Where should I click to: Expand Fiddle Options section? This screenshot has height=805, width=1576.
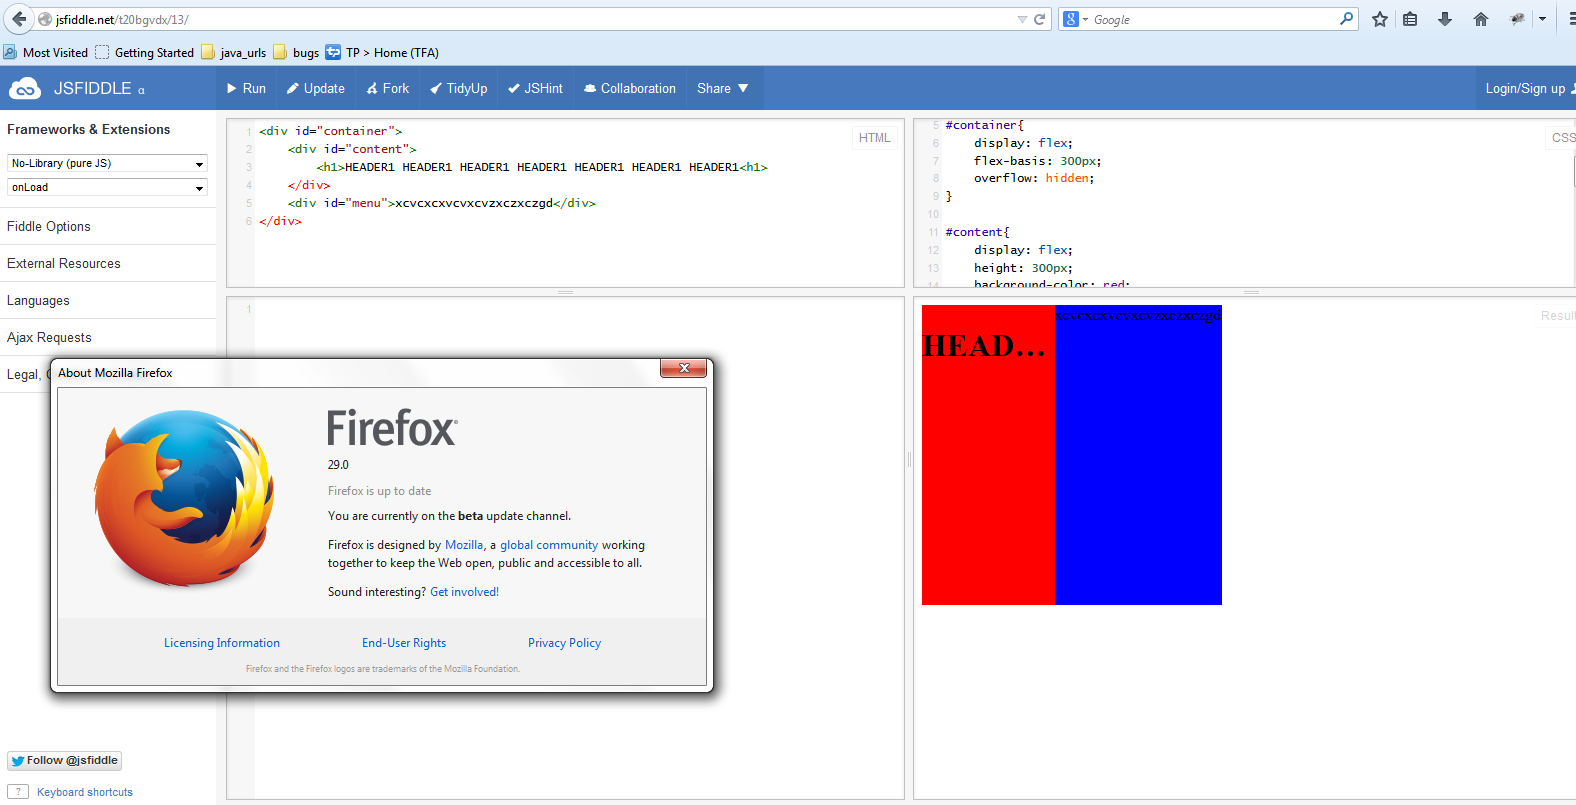49,226
